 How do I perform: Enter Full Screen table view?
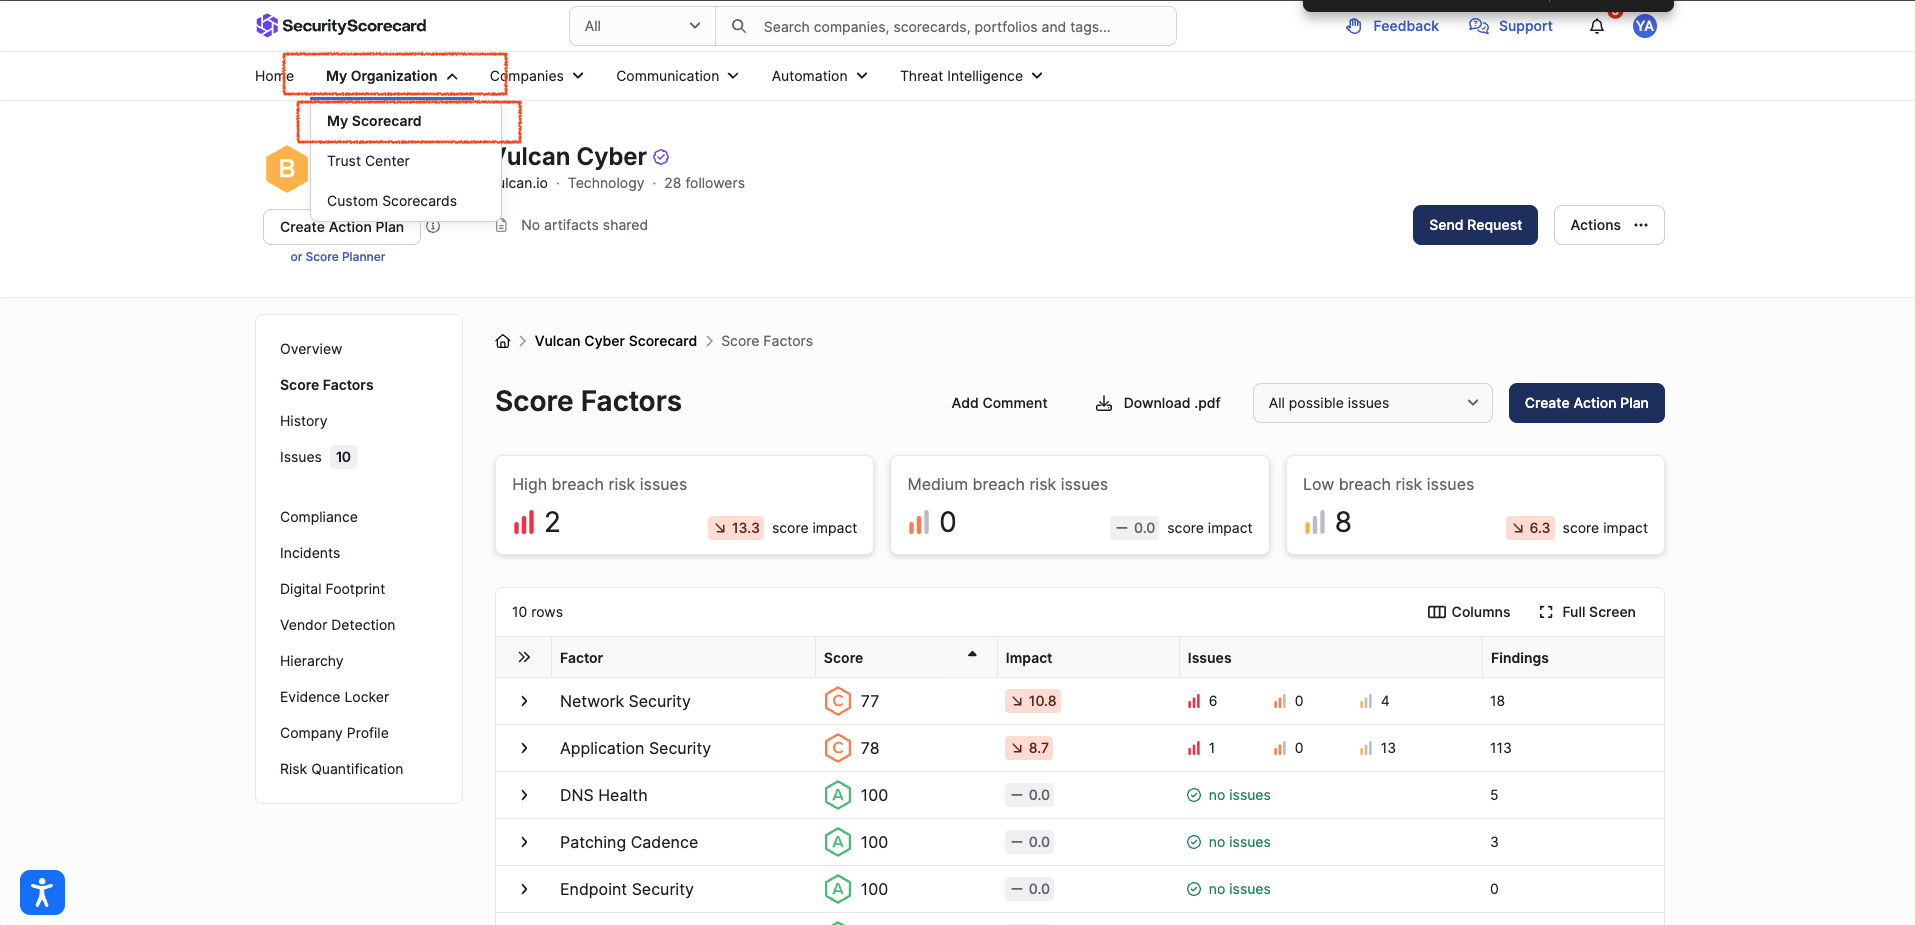point(1587,612)
